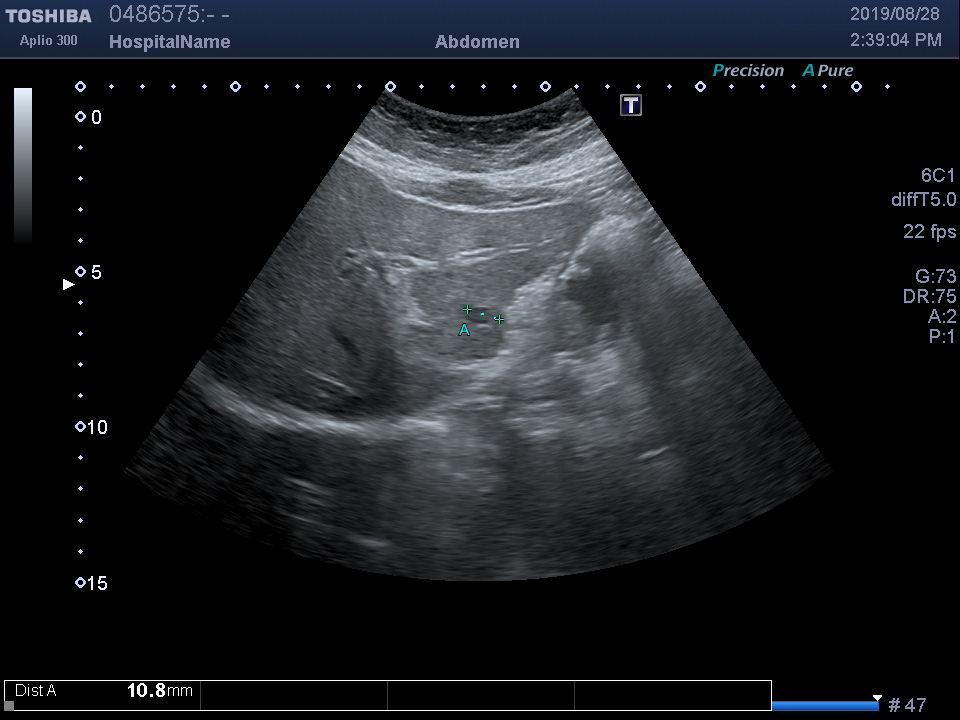Toggle the APure imaging indicator

click(828, 71)
